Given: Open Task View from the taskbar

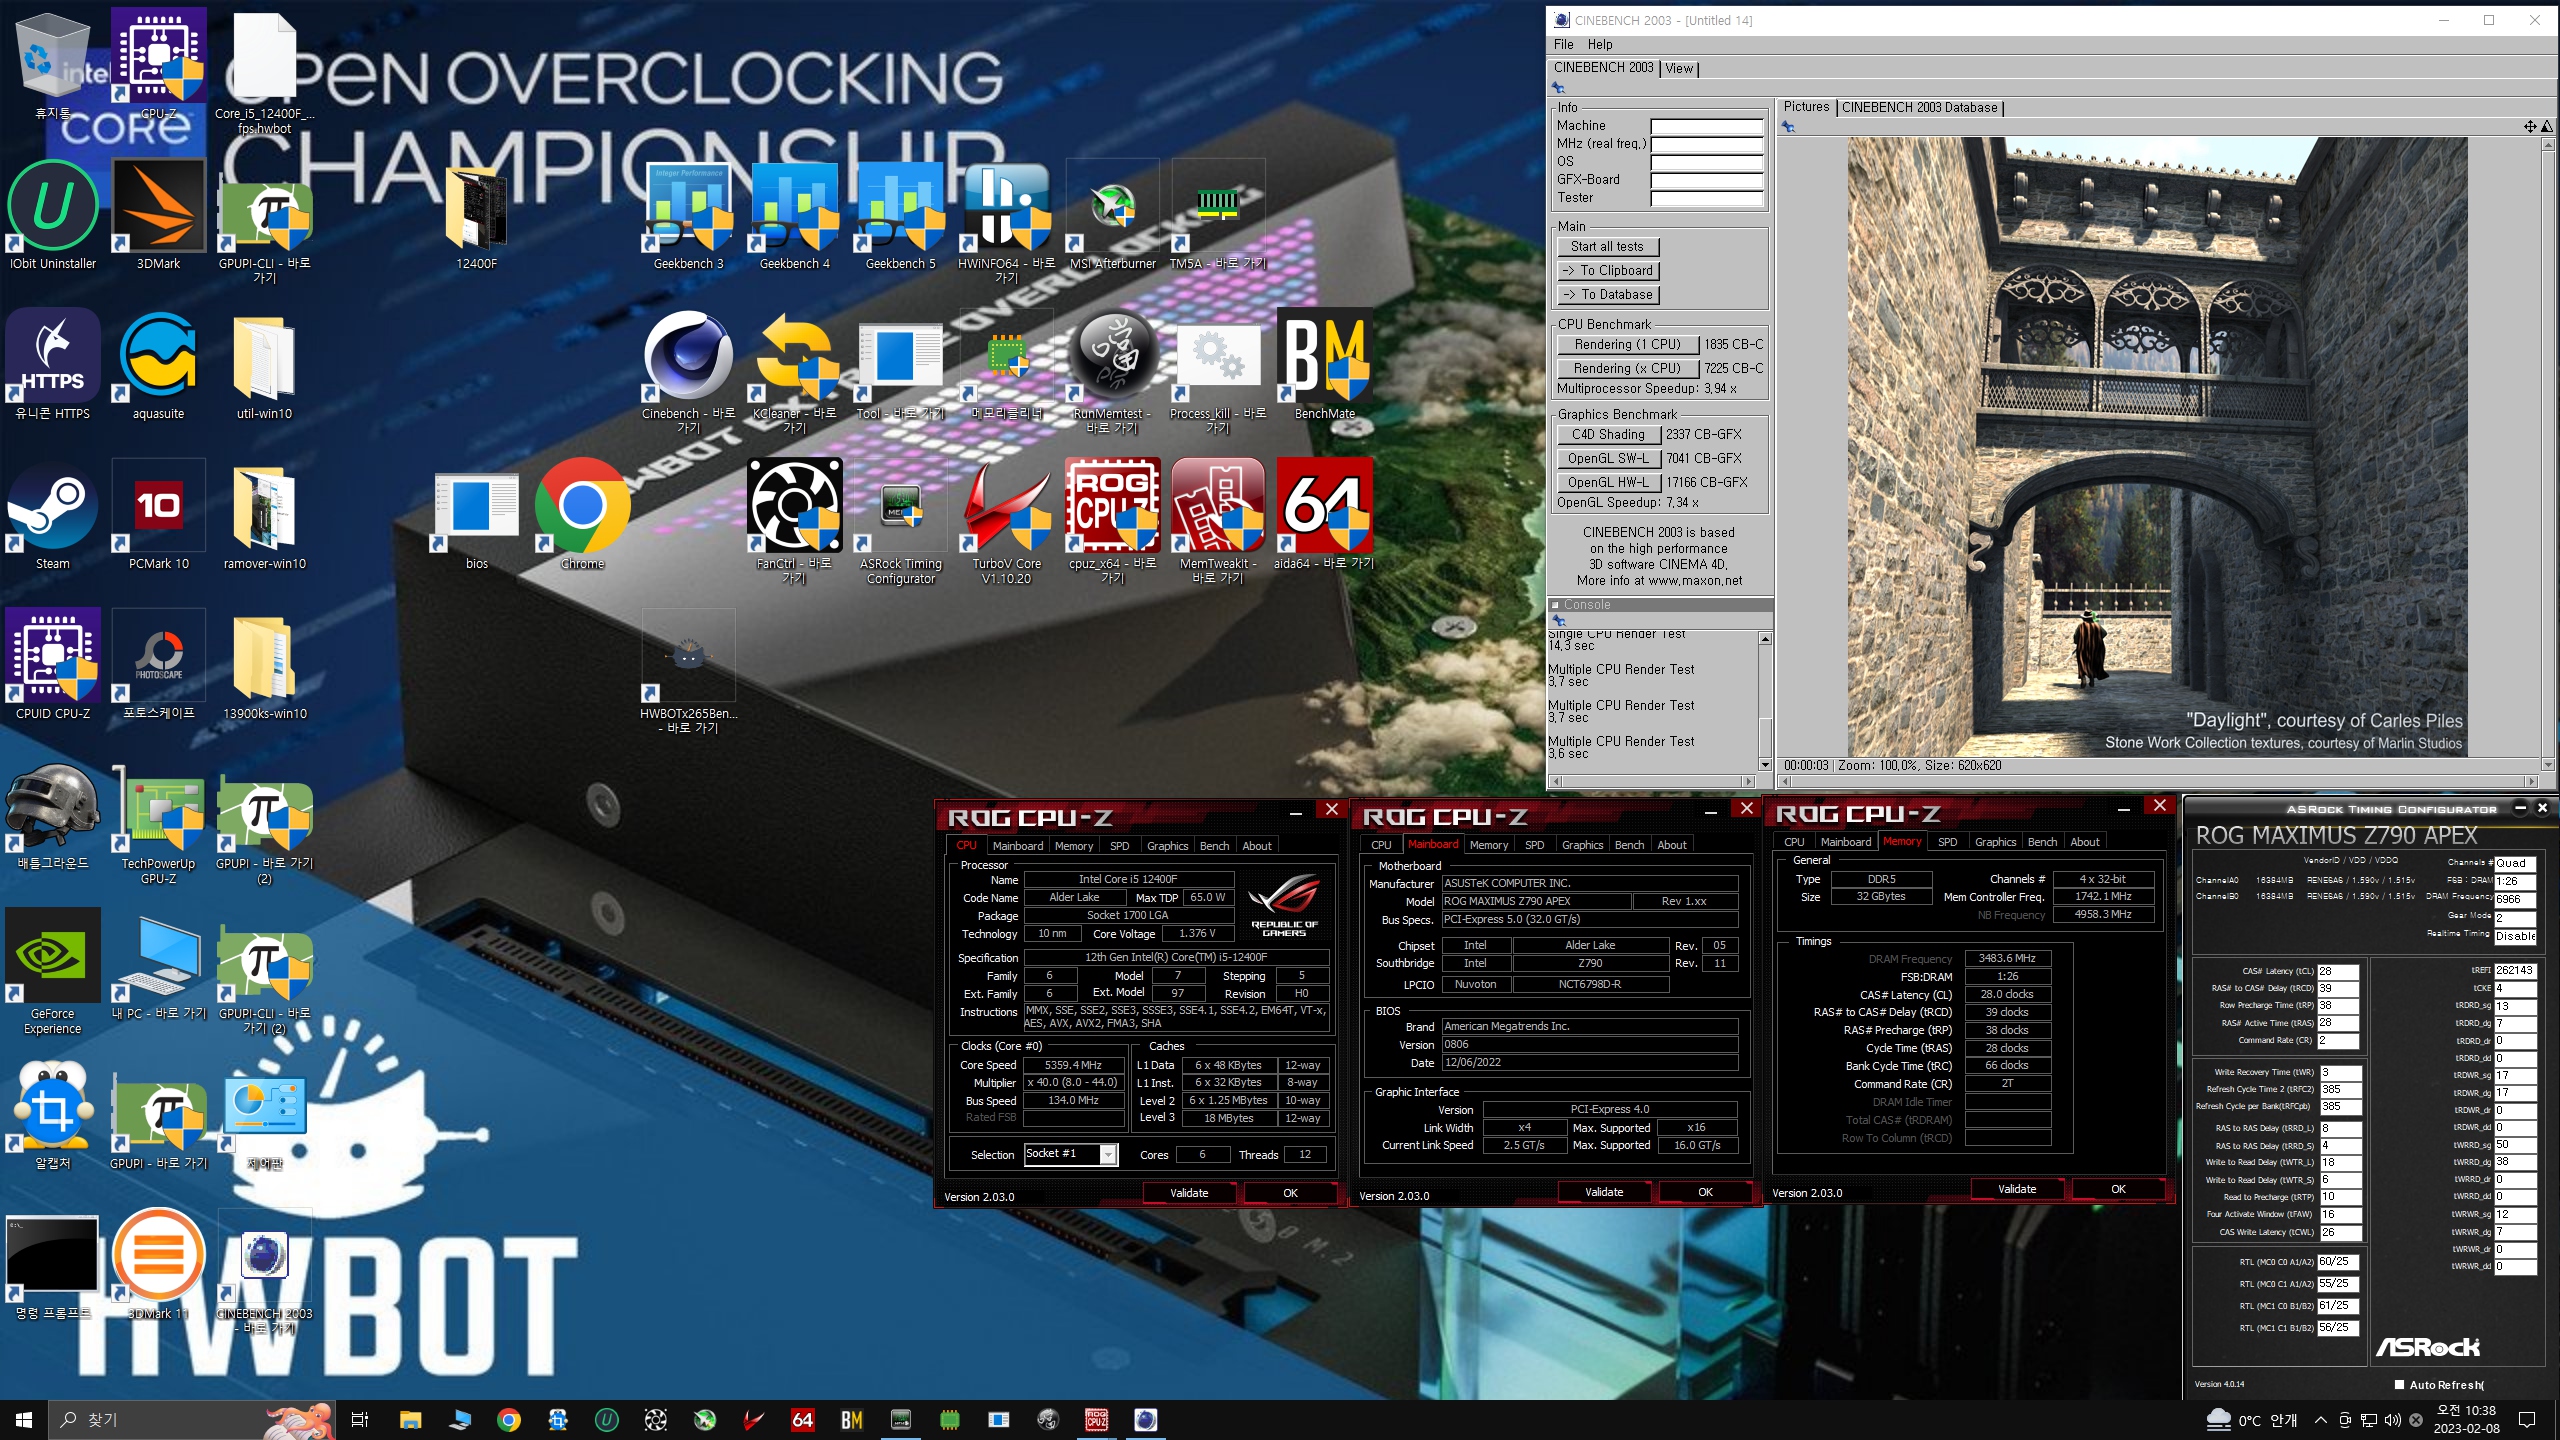Looking at the screenshot, I should (360, 1420).
